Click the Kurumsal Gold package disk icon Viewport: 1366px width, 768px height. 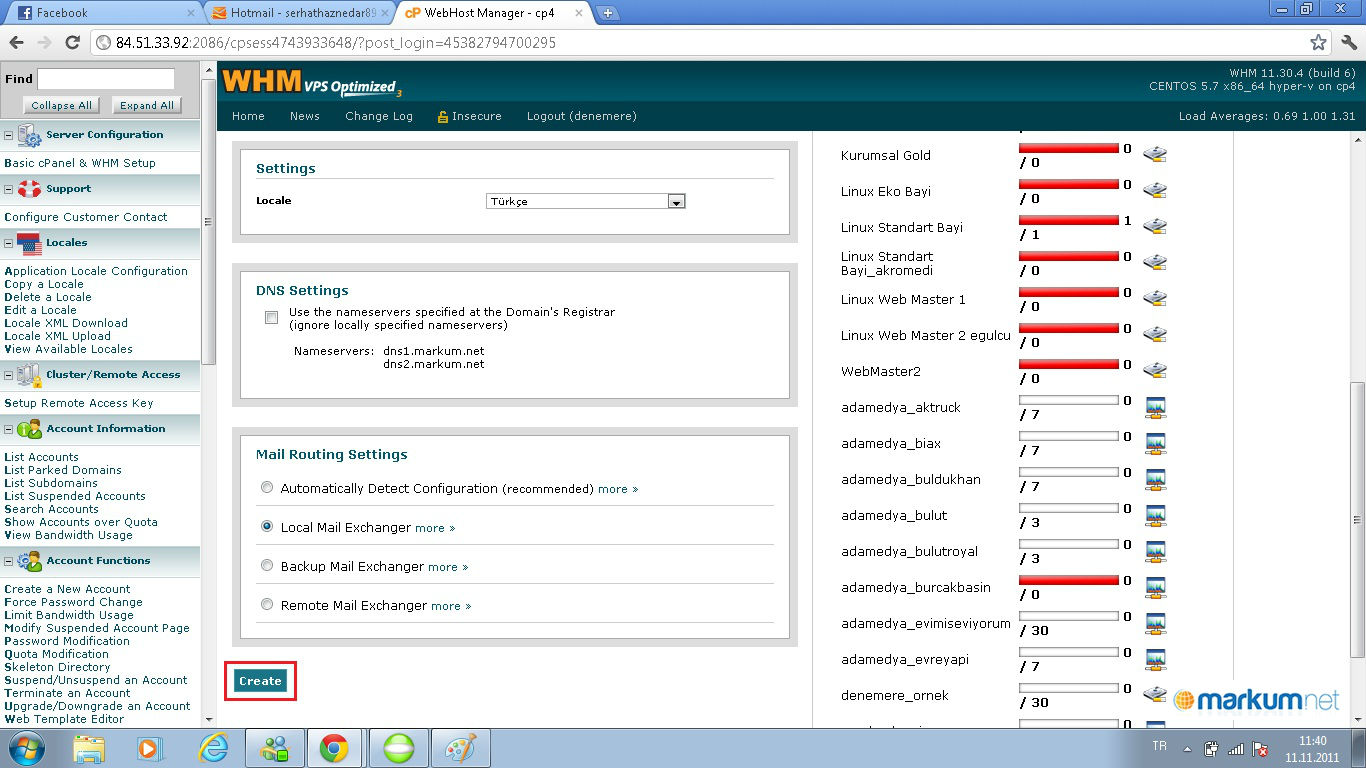(x=1155, y=154)
